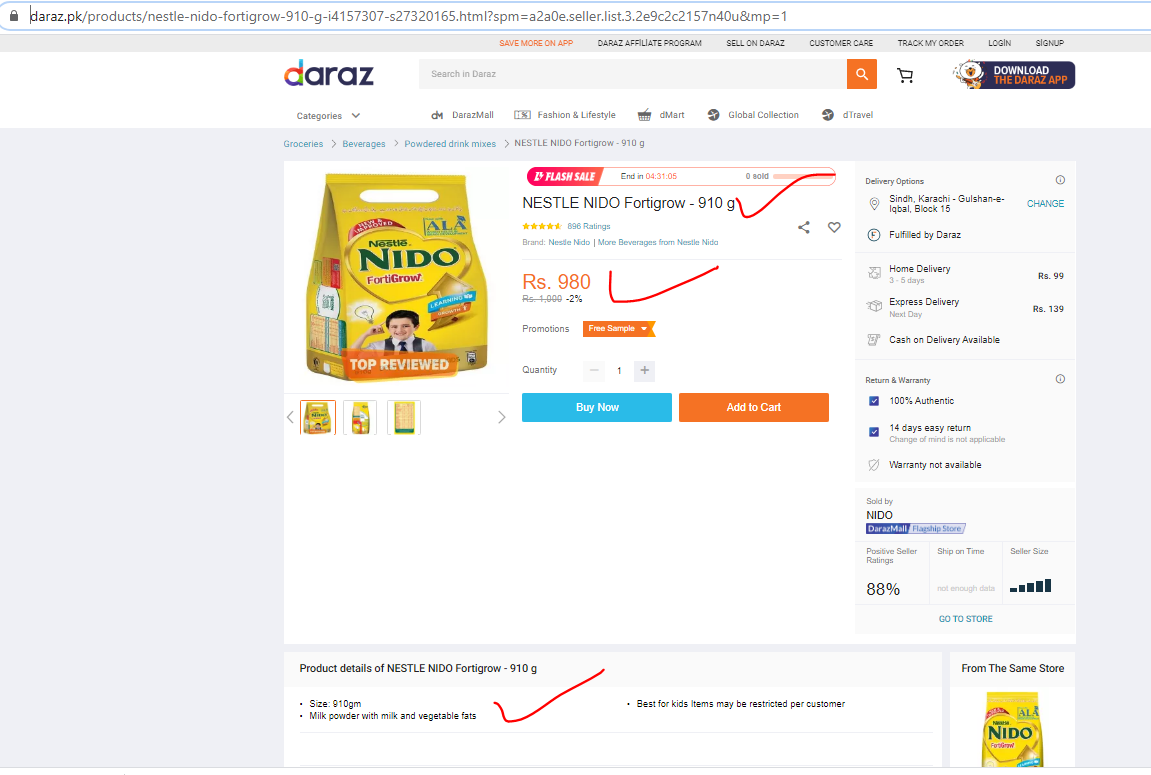
Task: Click GO TO STORE link
Action: [965, 619]
